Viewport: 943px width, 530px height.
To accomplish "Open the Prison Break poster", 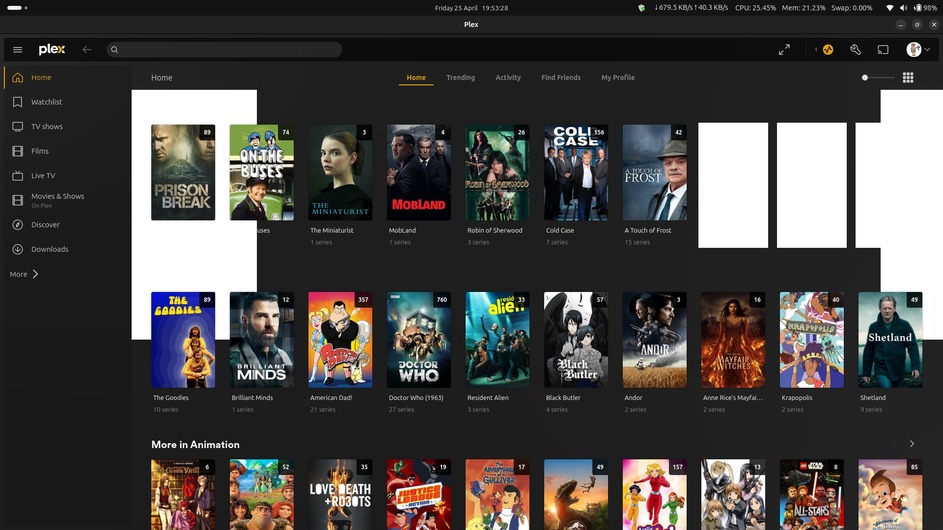I will pyautogui.click(x=183, y=172).
